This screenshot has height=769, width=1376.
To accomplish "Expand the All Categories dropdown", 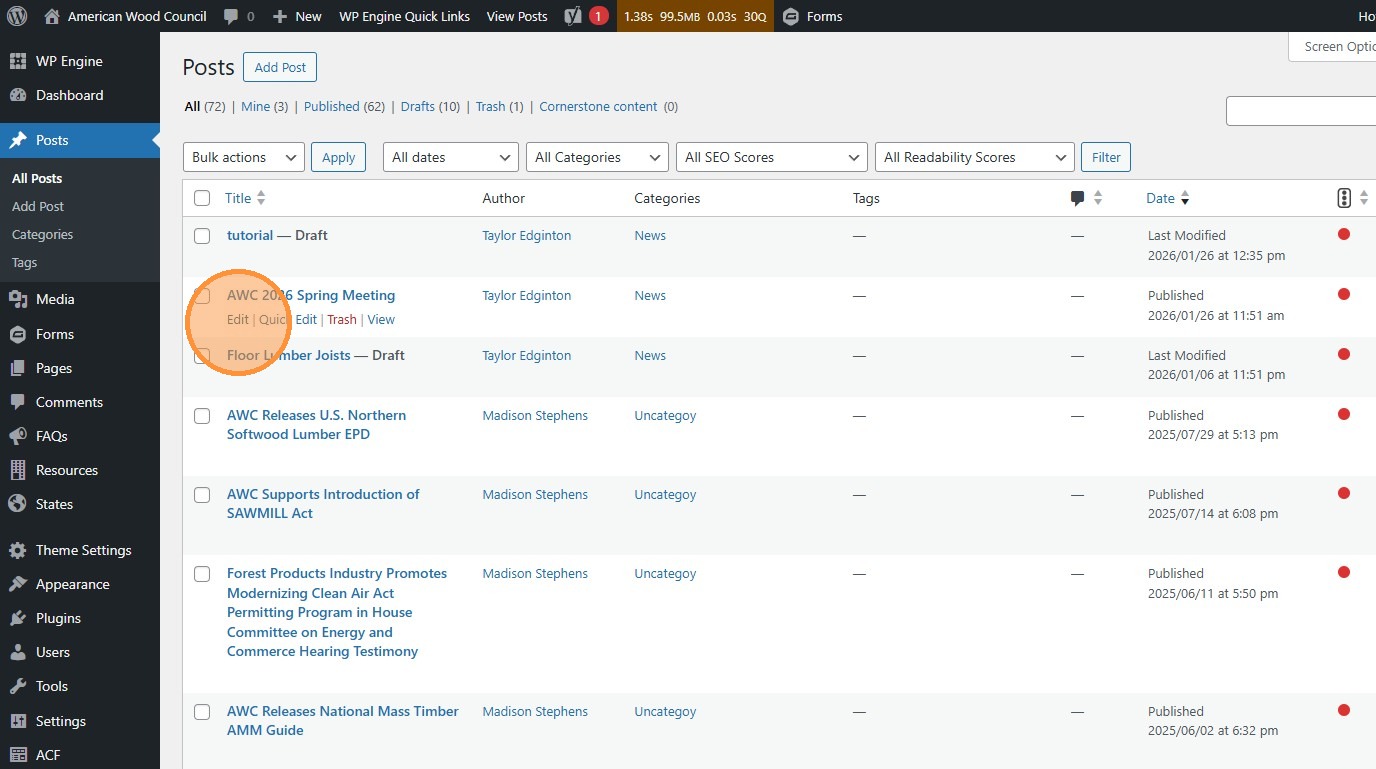I will (597, 157).
